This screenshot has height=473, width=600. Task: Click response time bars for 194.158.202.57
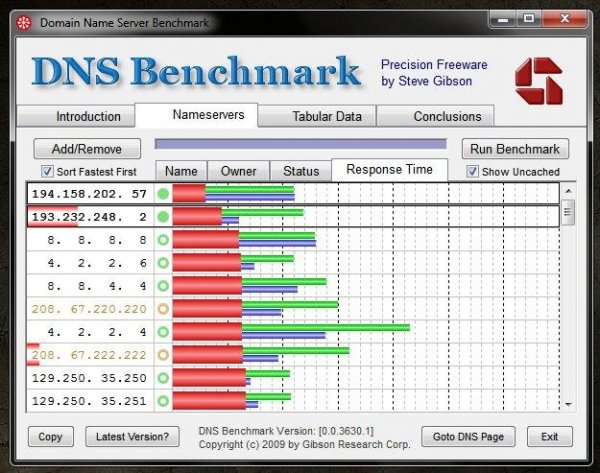click(x=233, y=194)
